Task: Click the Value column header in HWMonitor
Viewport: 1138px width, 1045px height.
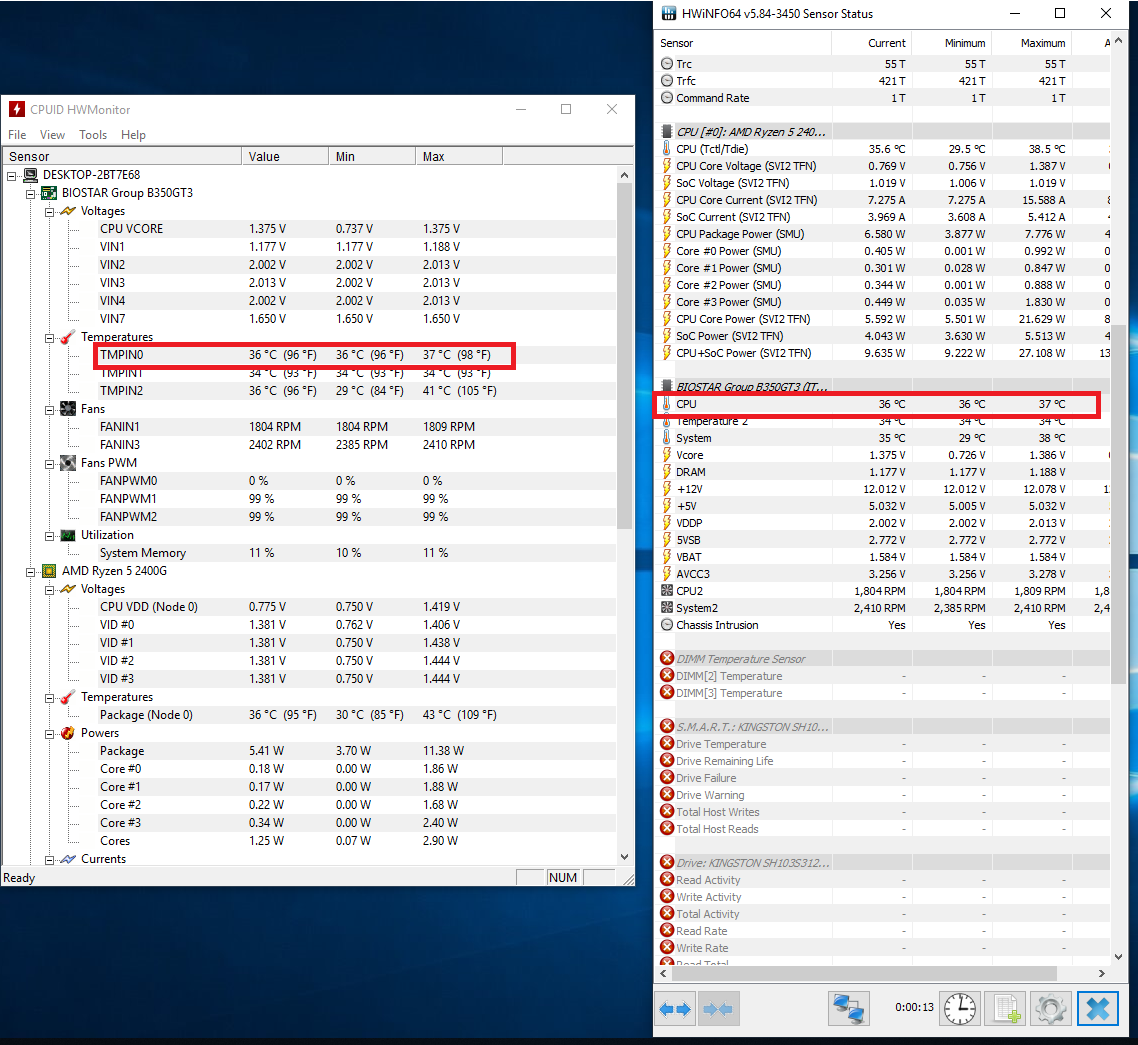Action: [264, 157]
